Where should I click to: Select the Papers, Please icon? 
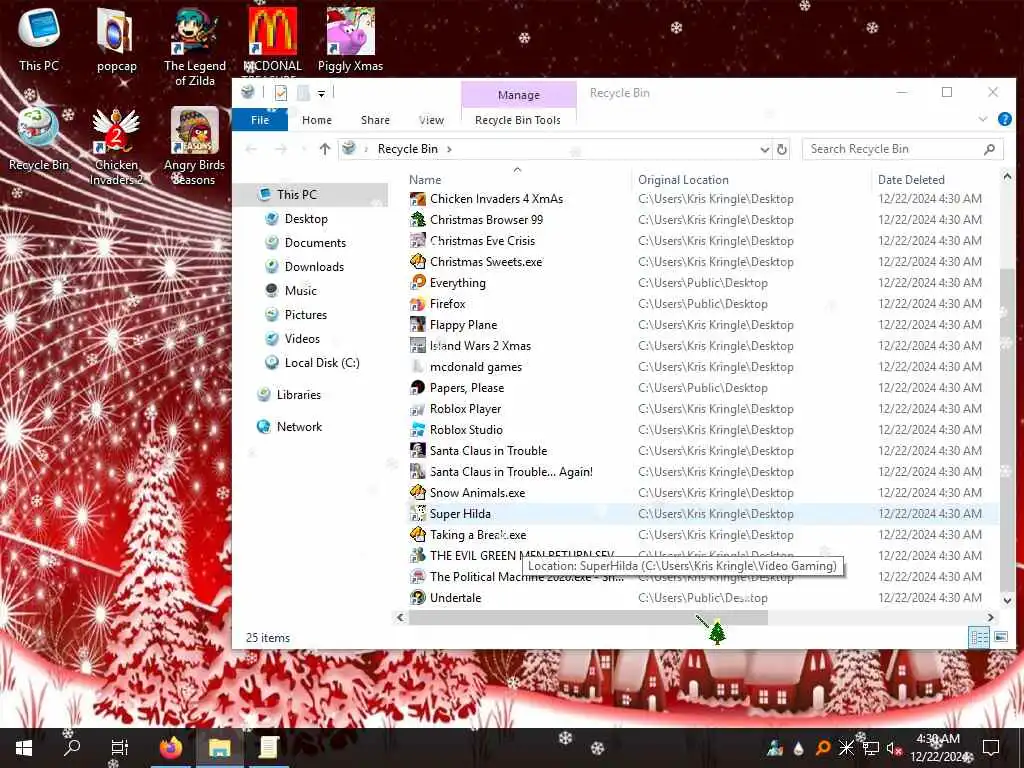pos(418,388)
